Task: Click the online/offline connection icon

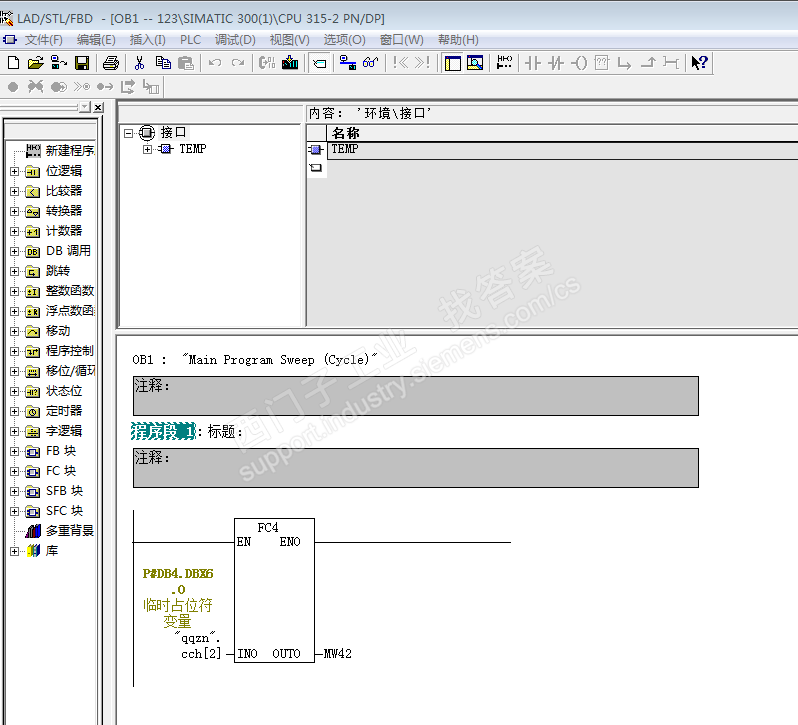Action: [x=348, y=63]
